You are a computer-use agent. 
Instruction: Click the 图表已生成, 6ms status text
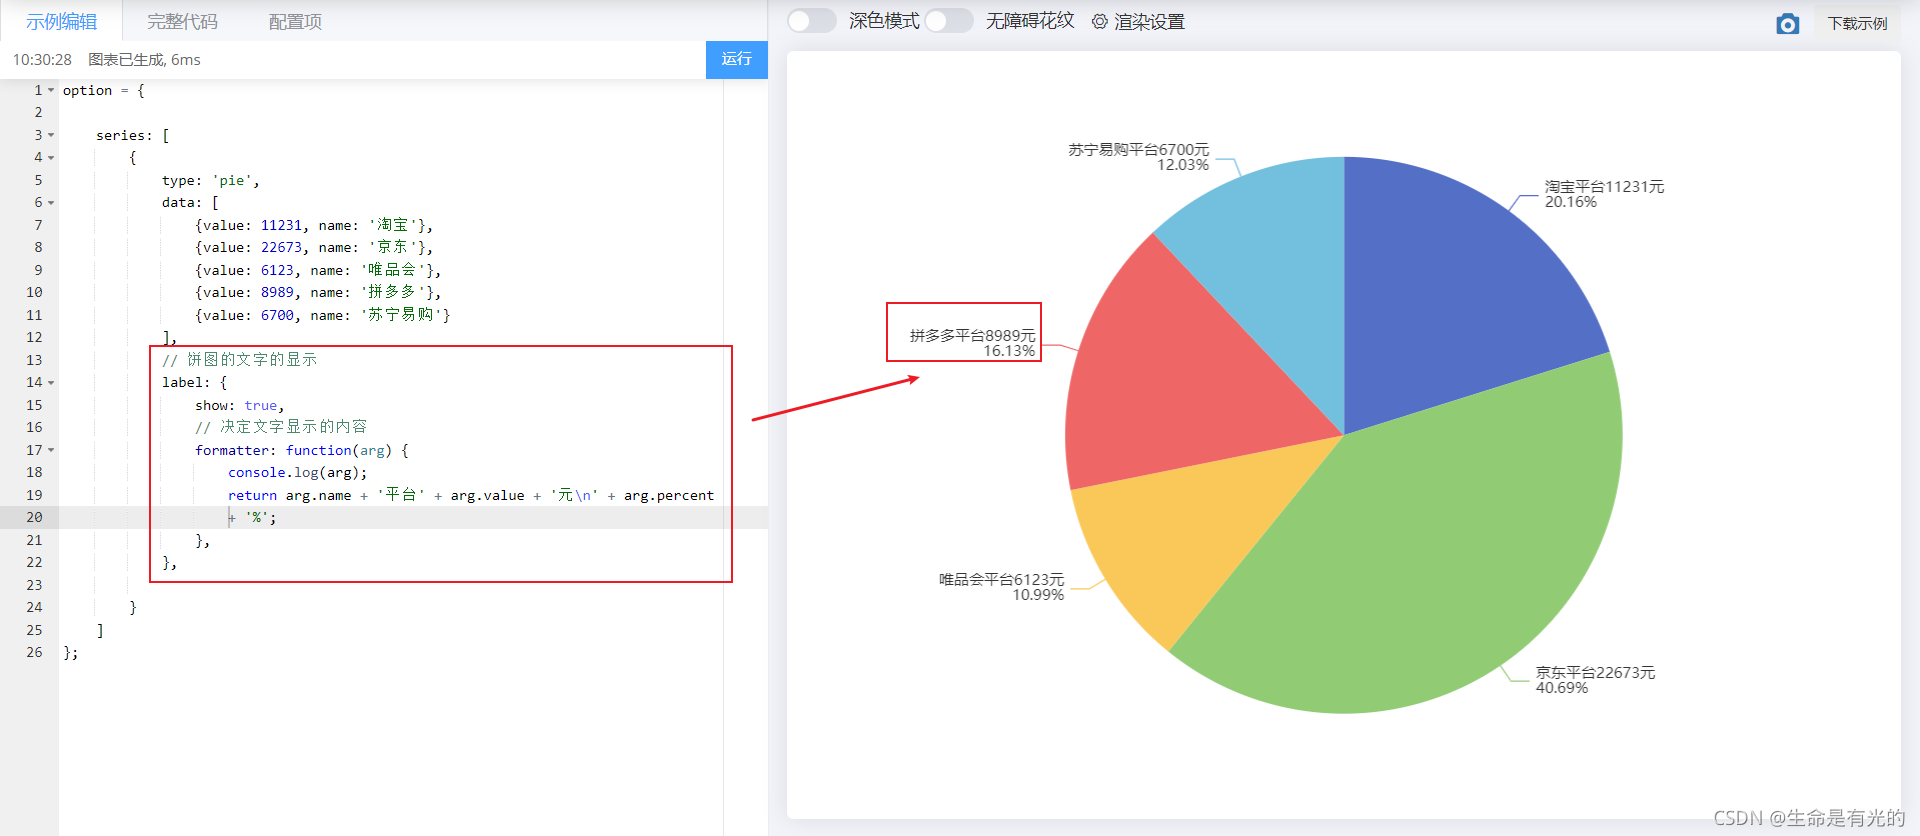click(x=144, y=60)
